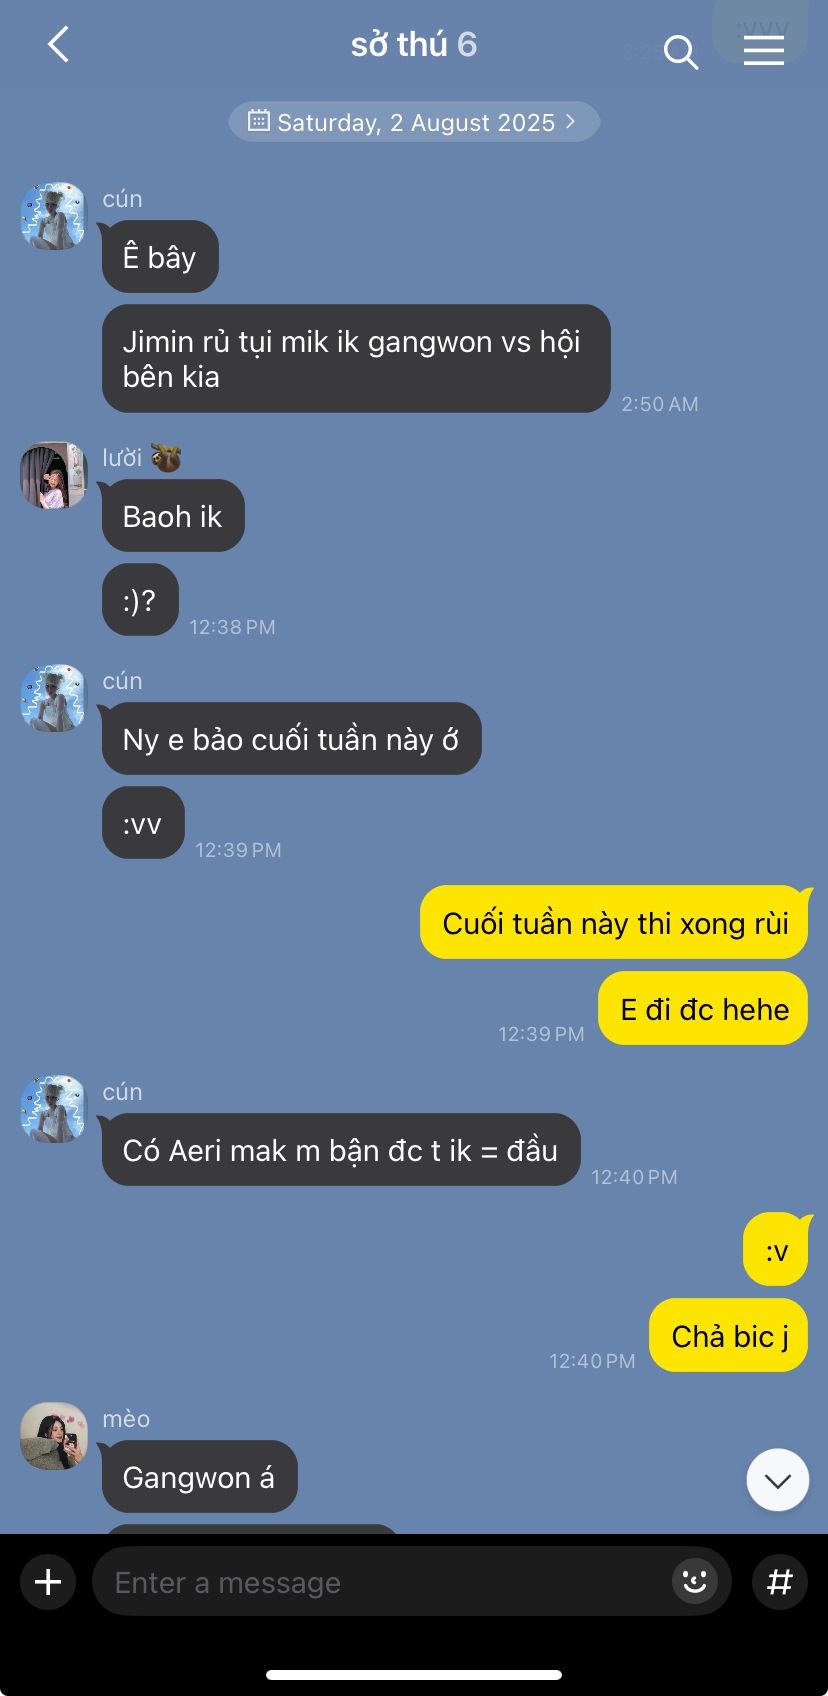
Task: Open cún's profile picture above "Ê bây"
Action: tap(54, 216)
